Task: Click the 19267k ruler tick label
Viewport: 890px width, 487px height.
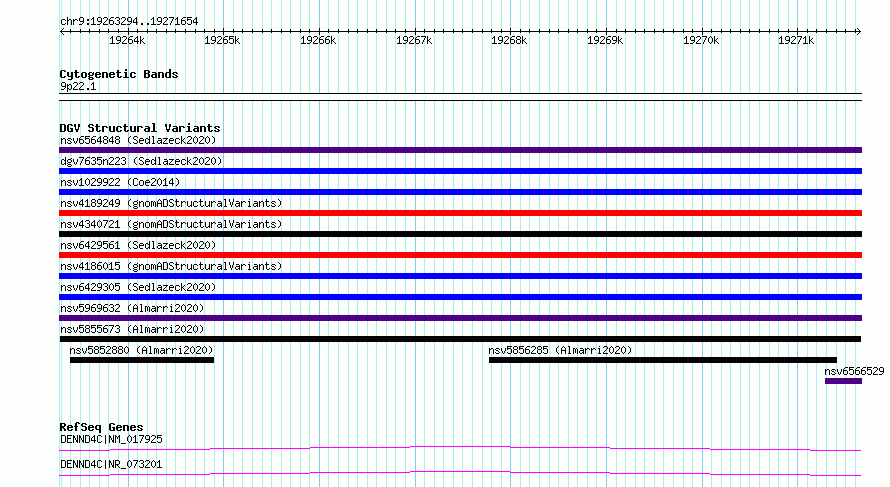Action: [414, 40]
